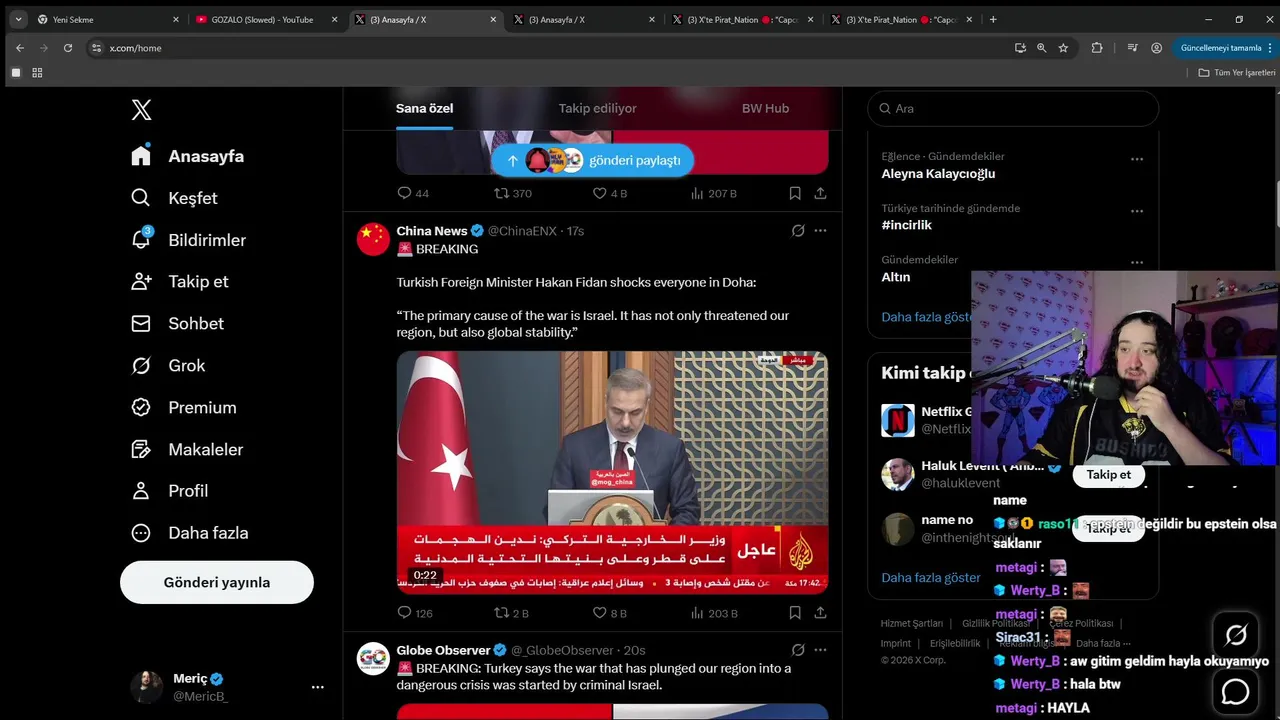Follow Haluk Levent with Takip et

(1108, 475)
